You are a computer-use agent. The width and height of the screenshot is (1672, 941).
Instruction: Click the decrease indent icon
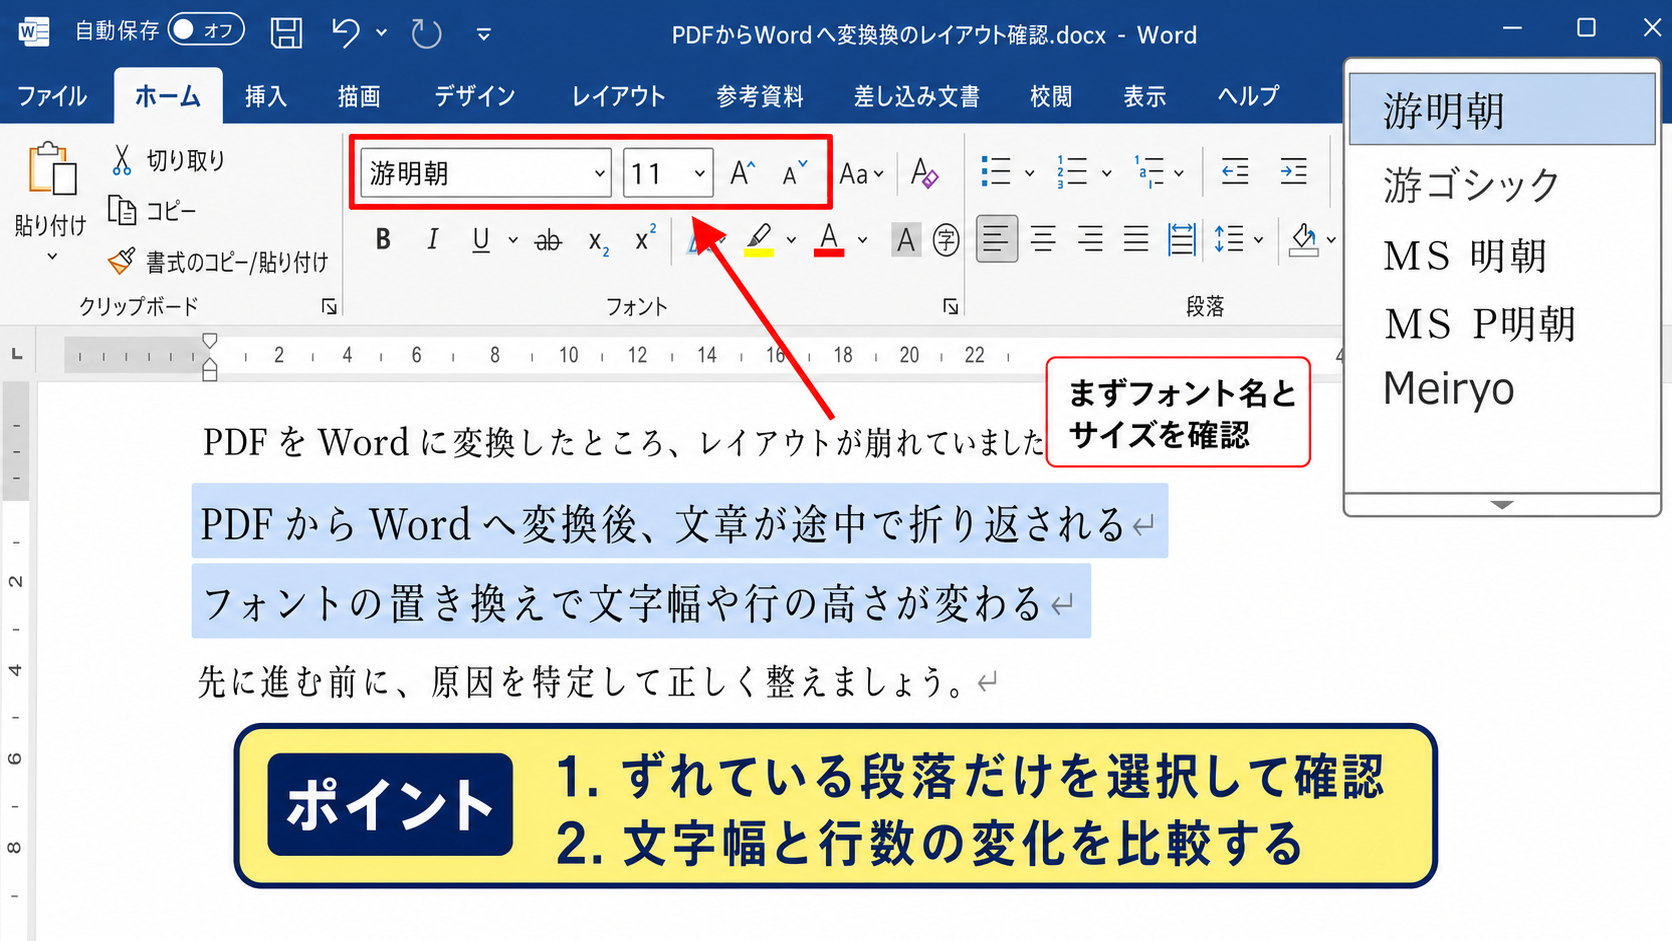(x=1235, y=172)
